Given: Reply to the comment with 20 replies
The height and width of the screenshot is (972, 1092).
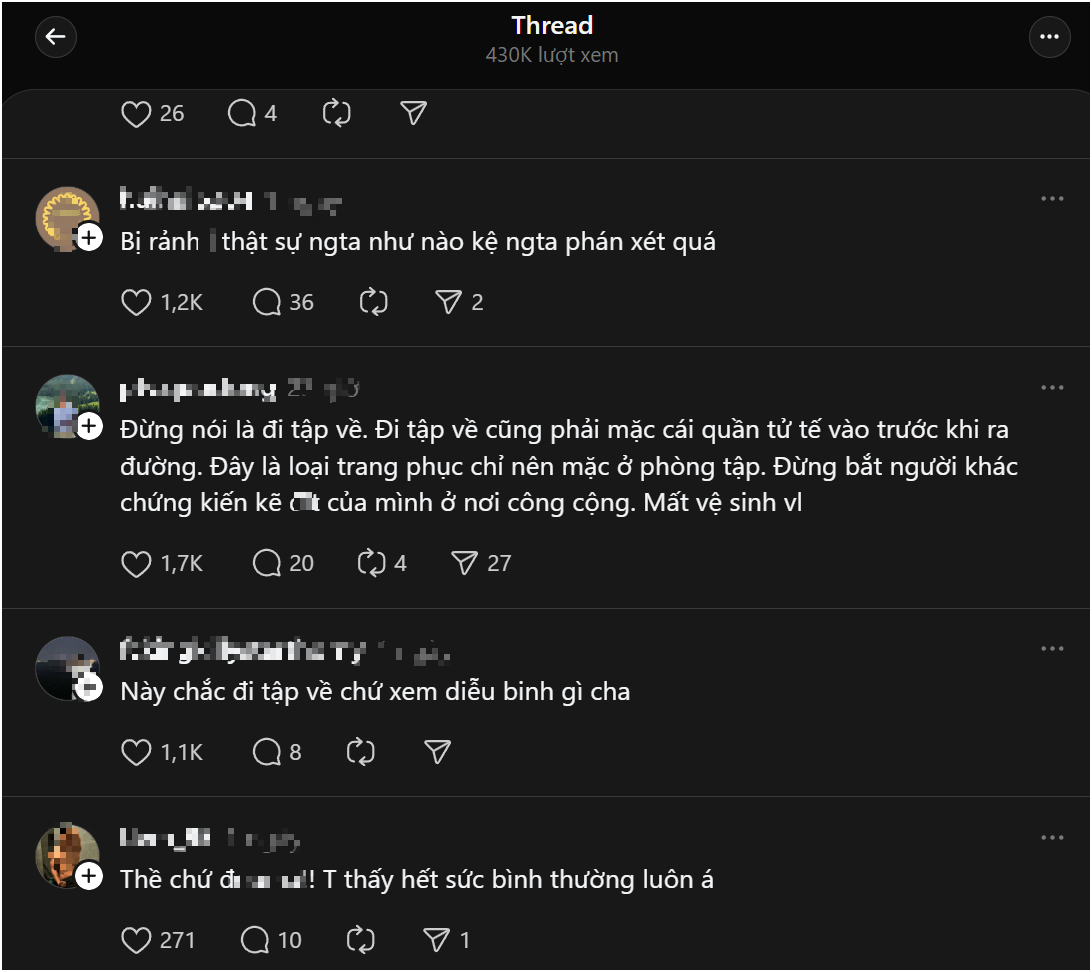Looking at the screenshot, I should tap(268, 564).
